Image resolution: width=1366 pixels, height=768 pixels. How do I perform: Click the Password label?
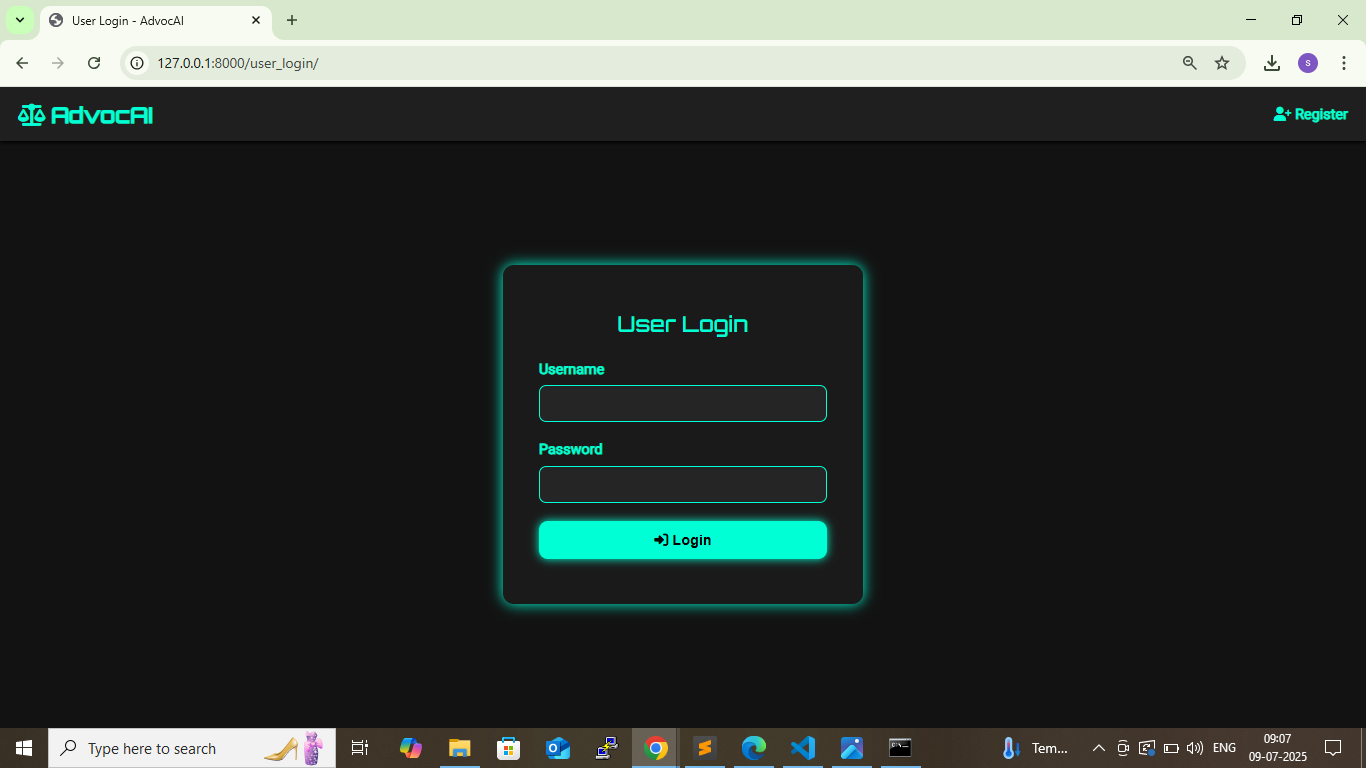[x=570, y=449]
